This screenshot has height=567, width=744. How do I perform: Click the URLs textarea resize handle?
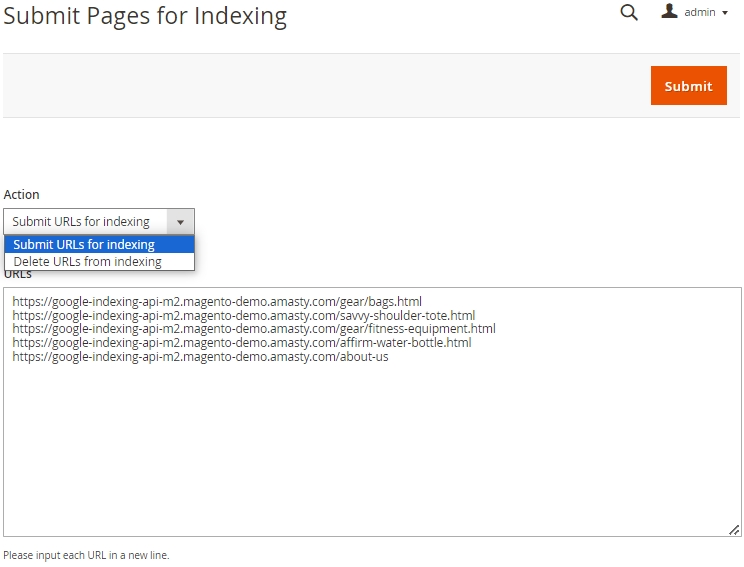pos(734,530)
